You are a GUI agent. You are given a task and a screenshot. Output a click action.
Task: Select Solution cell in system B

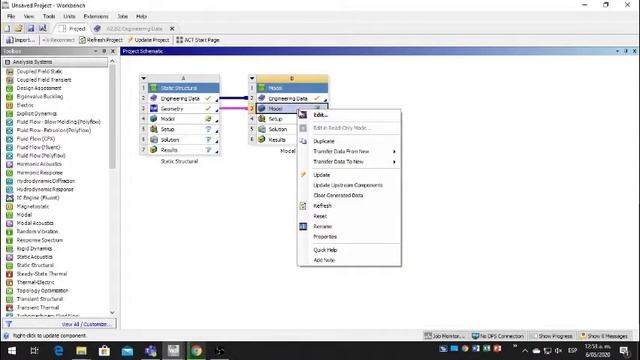click(x=278, y=129)
